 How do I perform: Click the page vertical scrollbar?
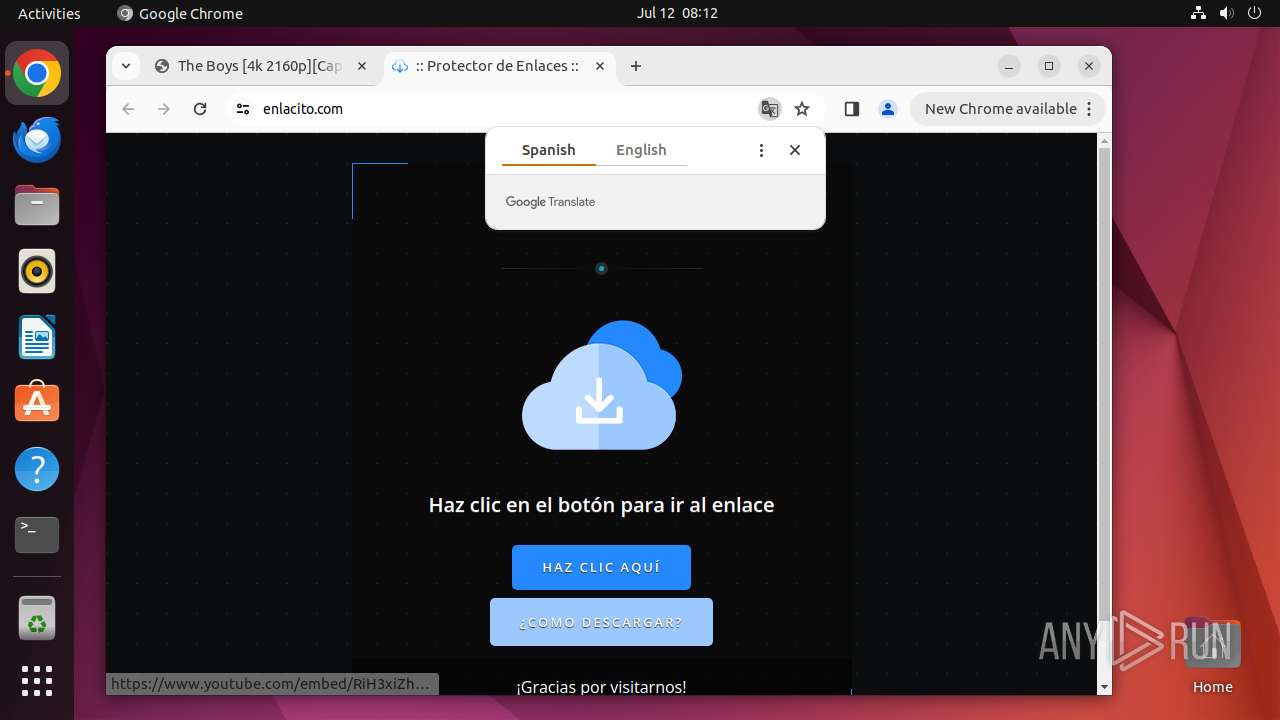click(1104, 384)
